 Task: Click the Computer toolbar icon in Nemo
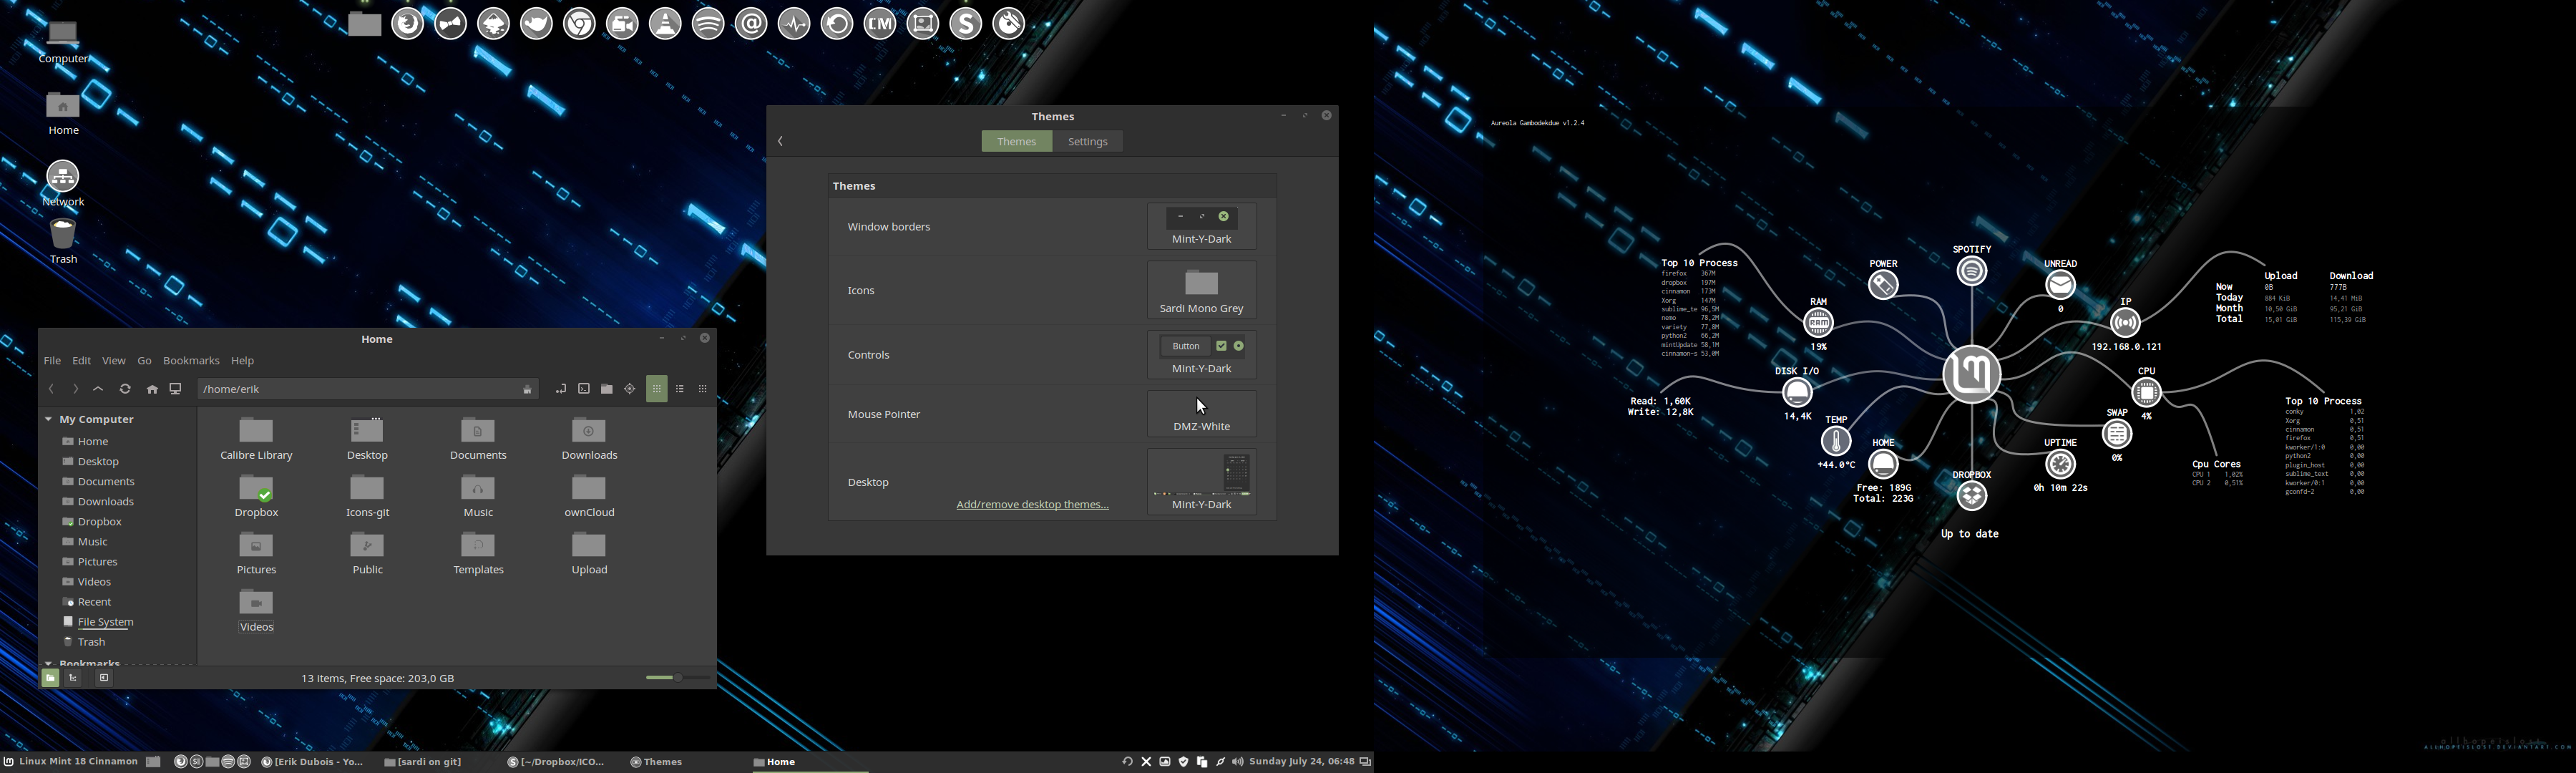click(176, 389)
